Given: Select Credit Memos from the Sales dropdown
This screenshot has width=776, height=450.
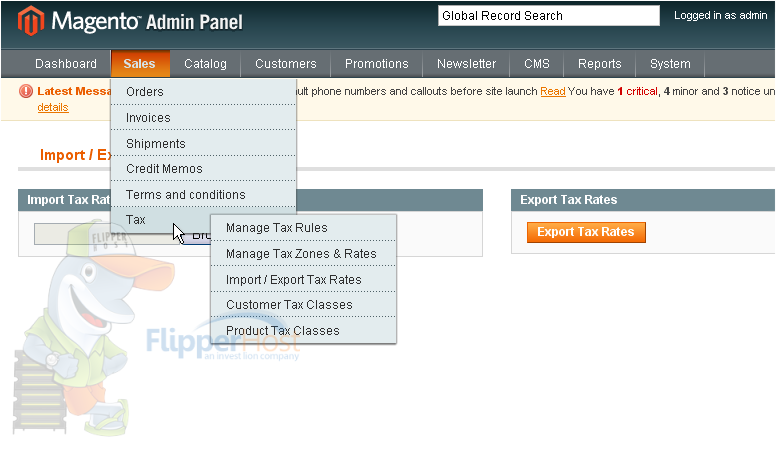Looking at the screenshot, I should coord(203,168).
